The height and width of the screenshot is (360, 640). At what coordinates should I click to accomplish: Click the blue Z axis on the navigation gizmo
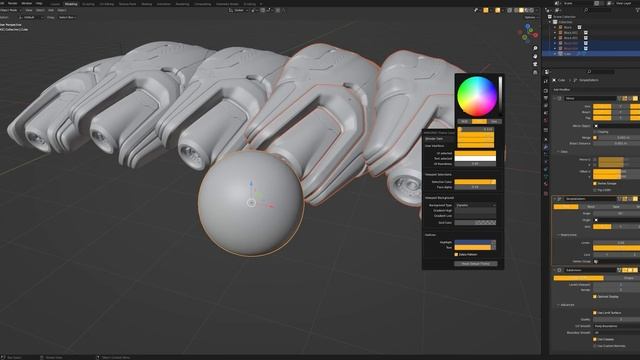click(x=528, y=26)
